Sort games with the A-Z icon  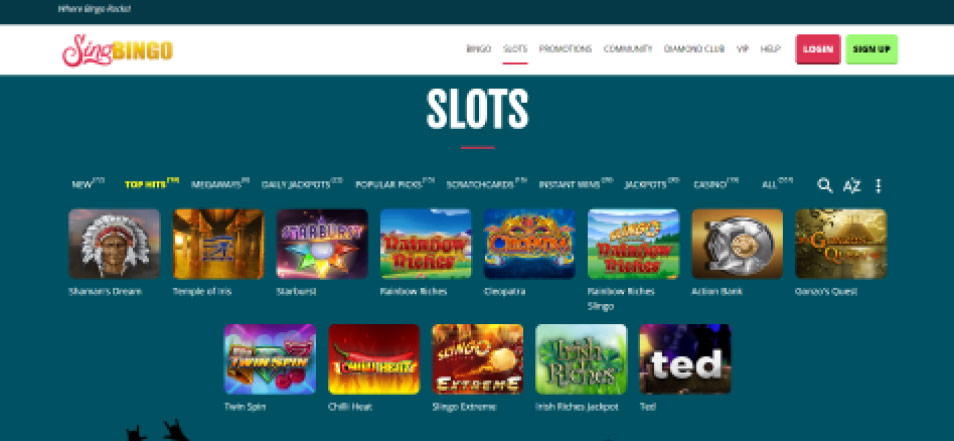tap(852, 186)
